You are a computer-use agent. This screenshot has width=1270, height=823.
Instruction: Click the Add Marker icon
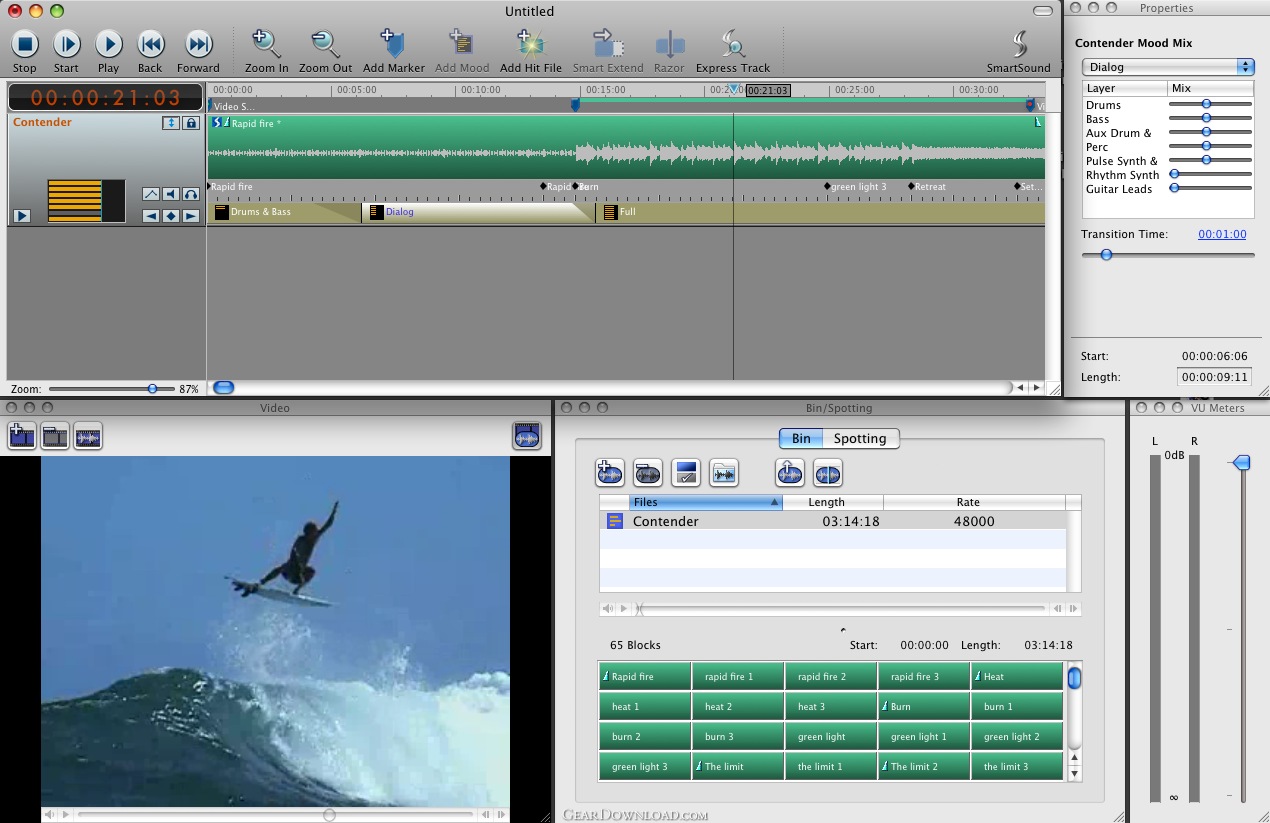[392, 44]
